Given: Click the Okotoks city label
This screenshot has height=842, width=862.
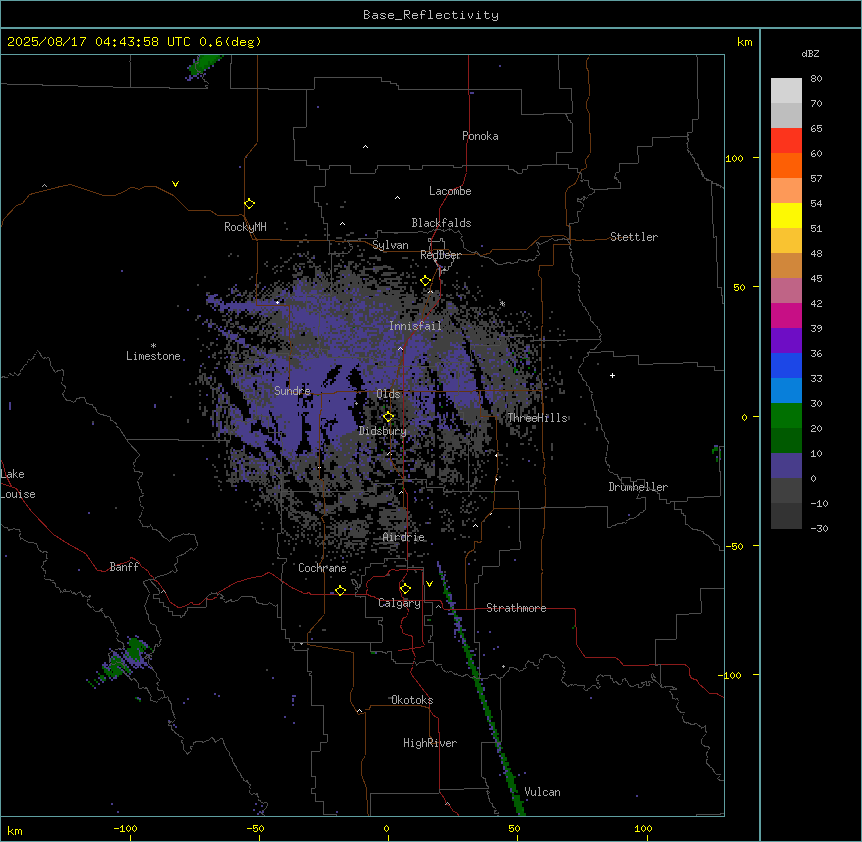Looking at the screenshot, I should (x=412, y=700).
